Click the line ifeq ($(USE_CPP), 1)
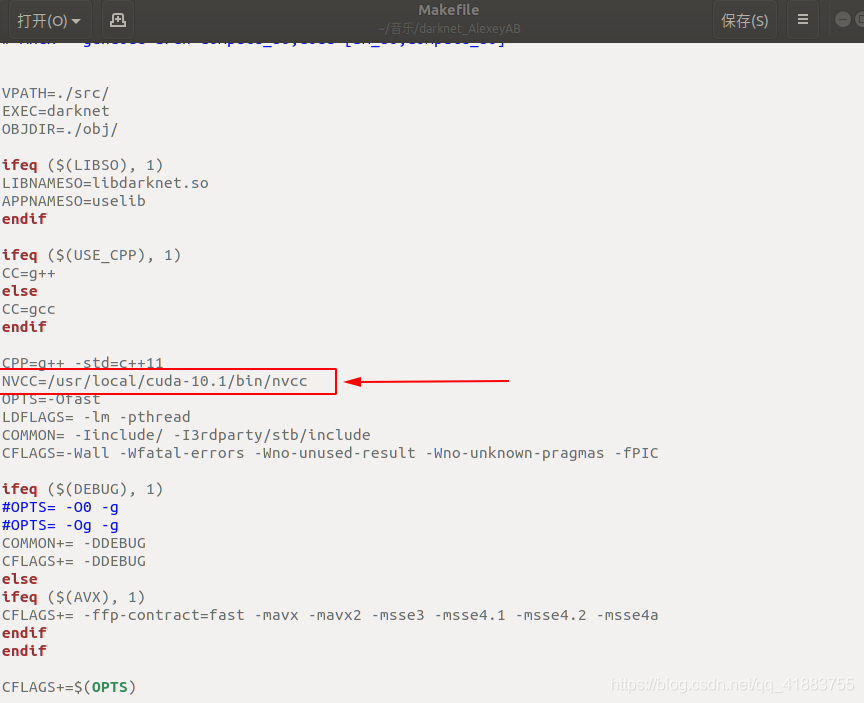 (91, 255)
